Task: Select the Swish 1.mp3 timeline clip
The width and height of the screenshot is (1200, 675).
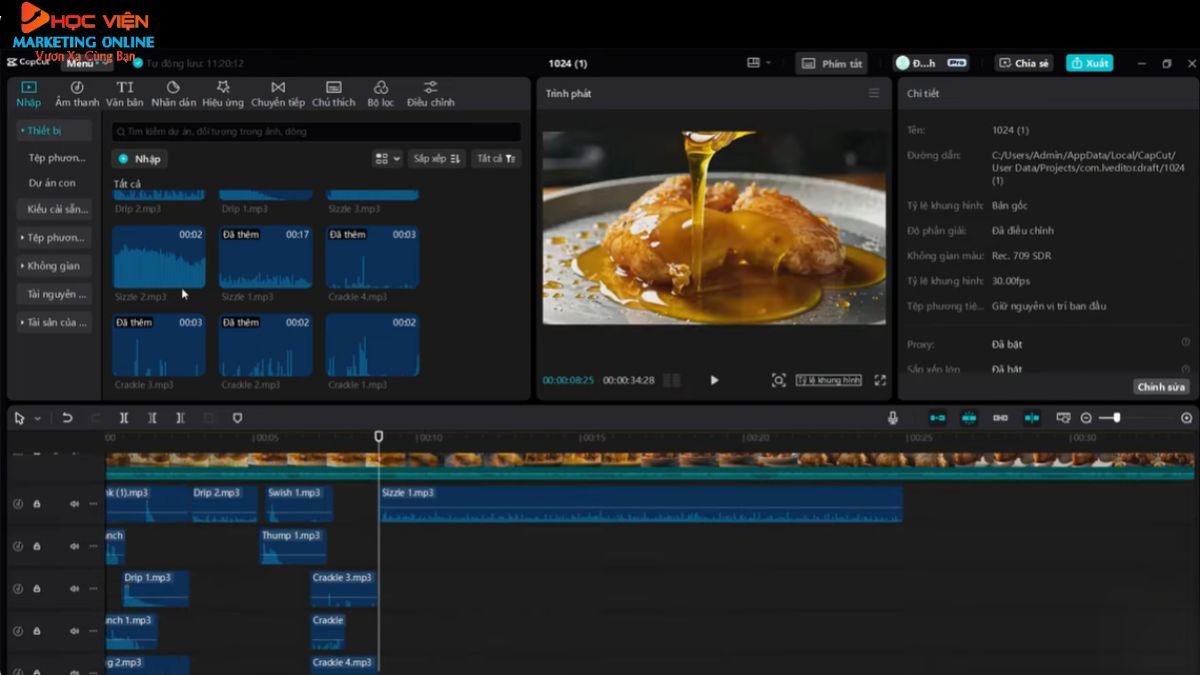Action: [x=299, y=504]
